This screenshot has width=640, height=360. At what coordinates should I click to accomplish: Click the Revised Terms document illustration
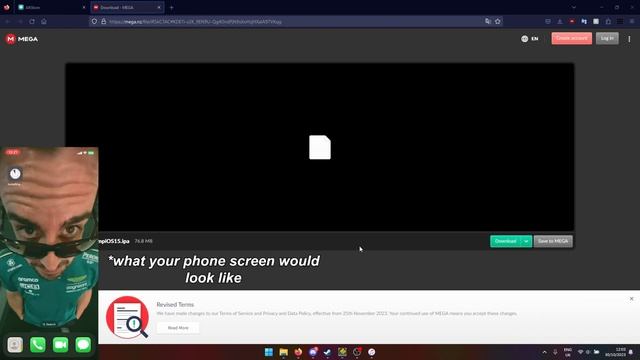(x=127, y=317)
